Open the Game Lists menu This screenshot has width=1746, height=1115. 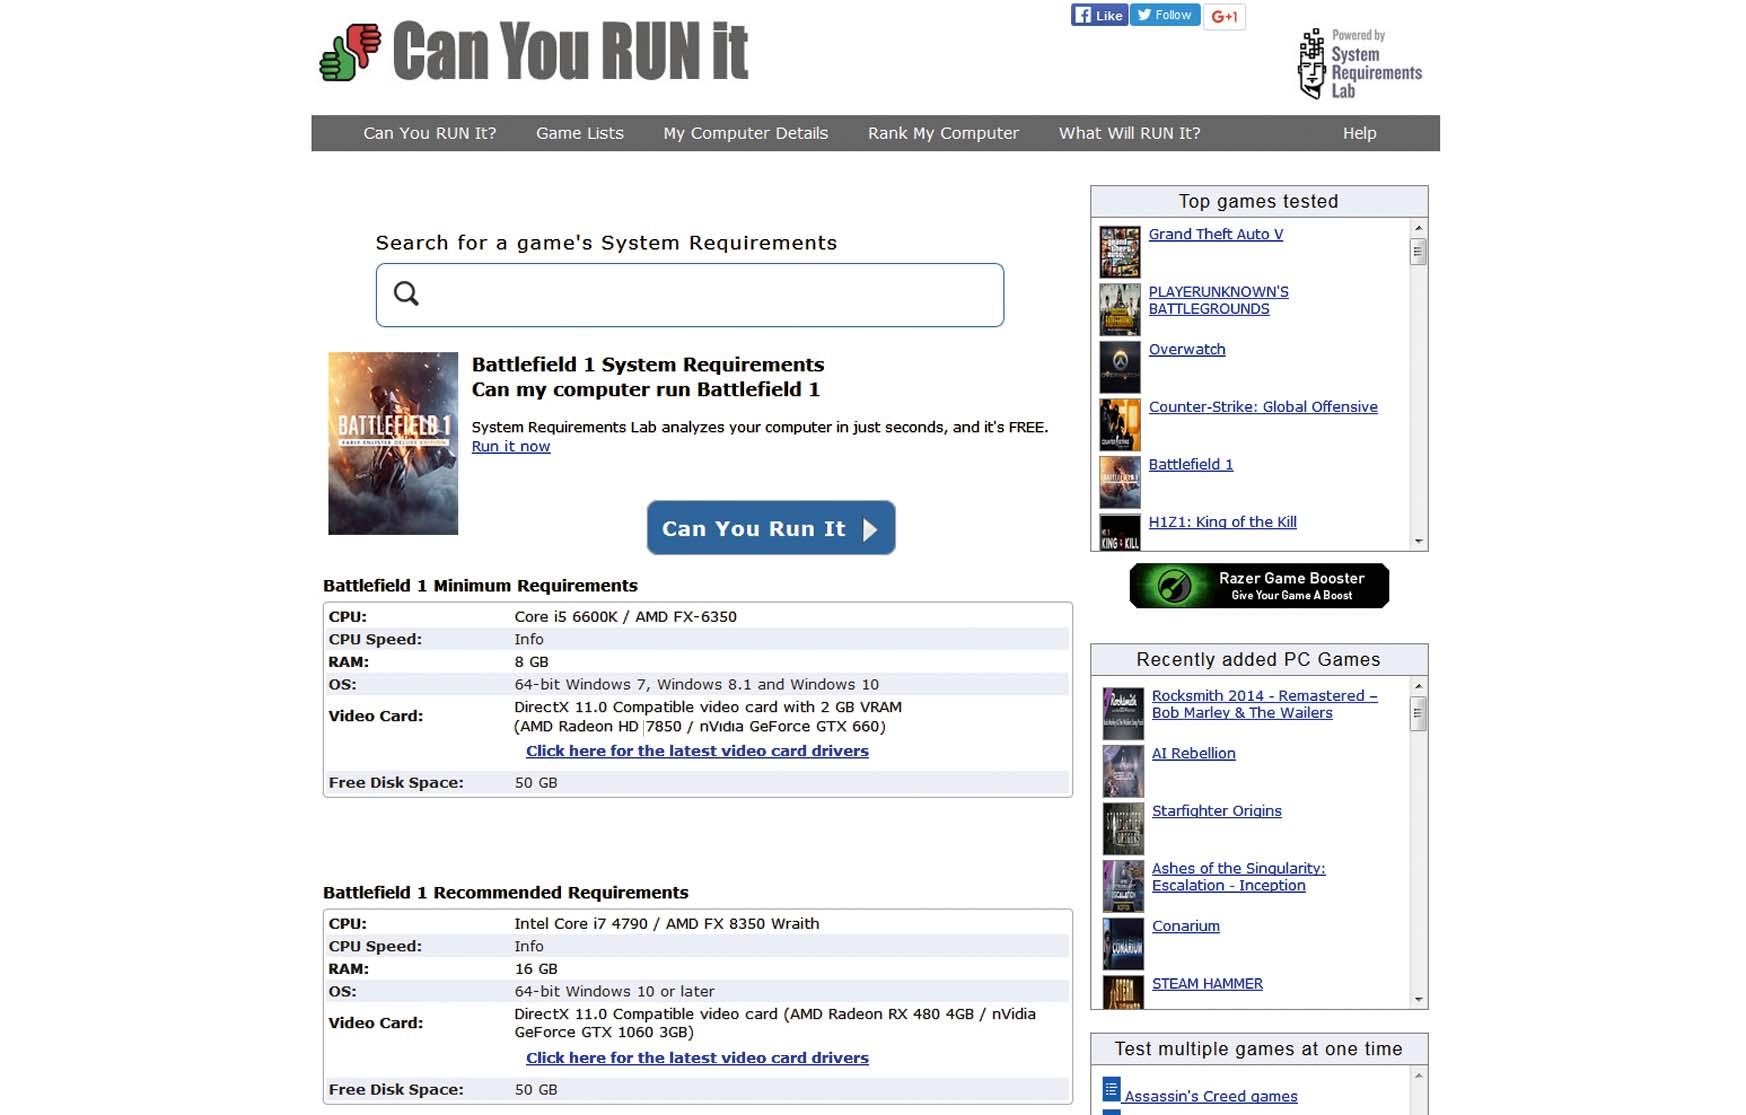(x=579, y=133)
